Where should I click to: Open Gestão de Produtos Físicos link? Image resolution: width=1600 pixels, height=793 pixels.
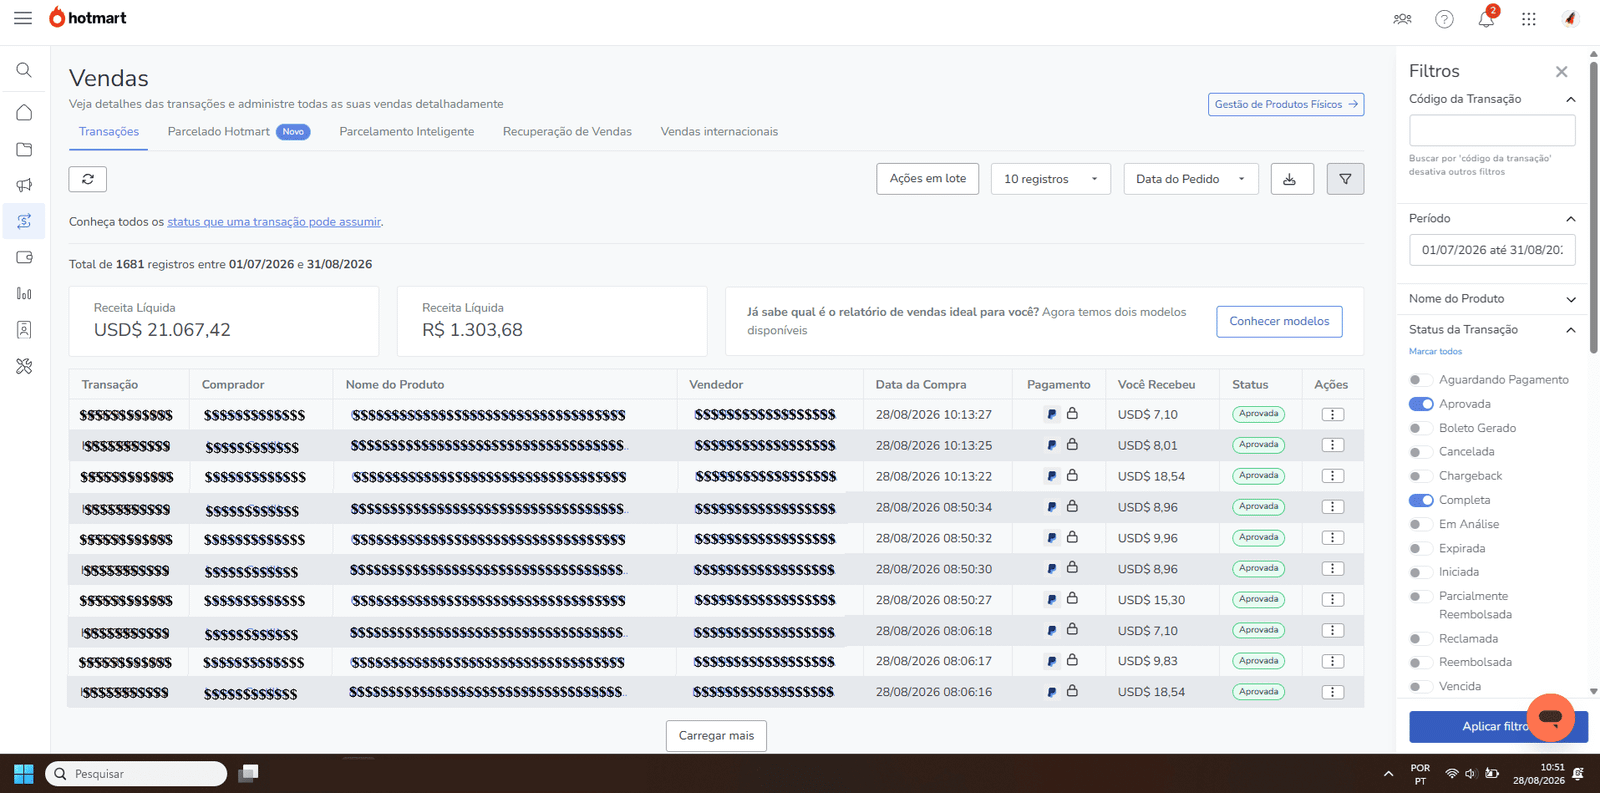1286,104
